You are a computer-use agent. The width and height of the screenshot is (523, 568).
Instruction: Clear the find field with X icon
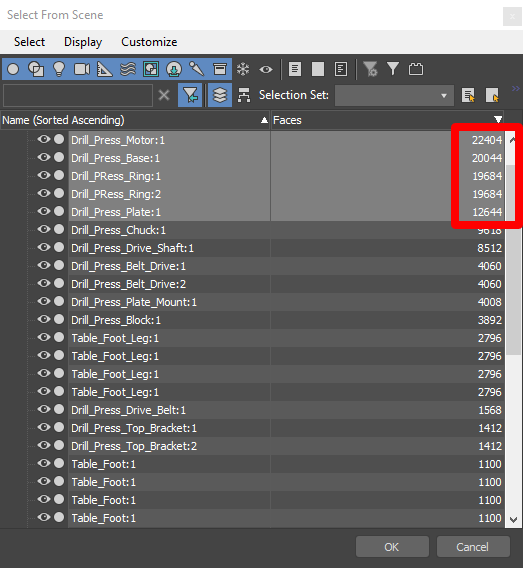(x=164, y=96)
